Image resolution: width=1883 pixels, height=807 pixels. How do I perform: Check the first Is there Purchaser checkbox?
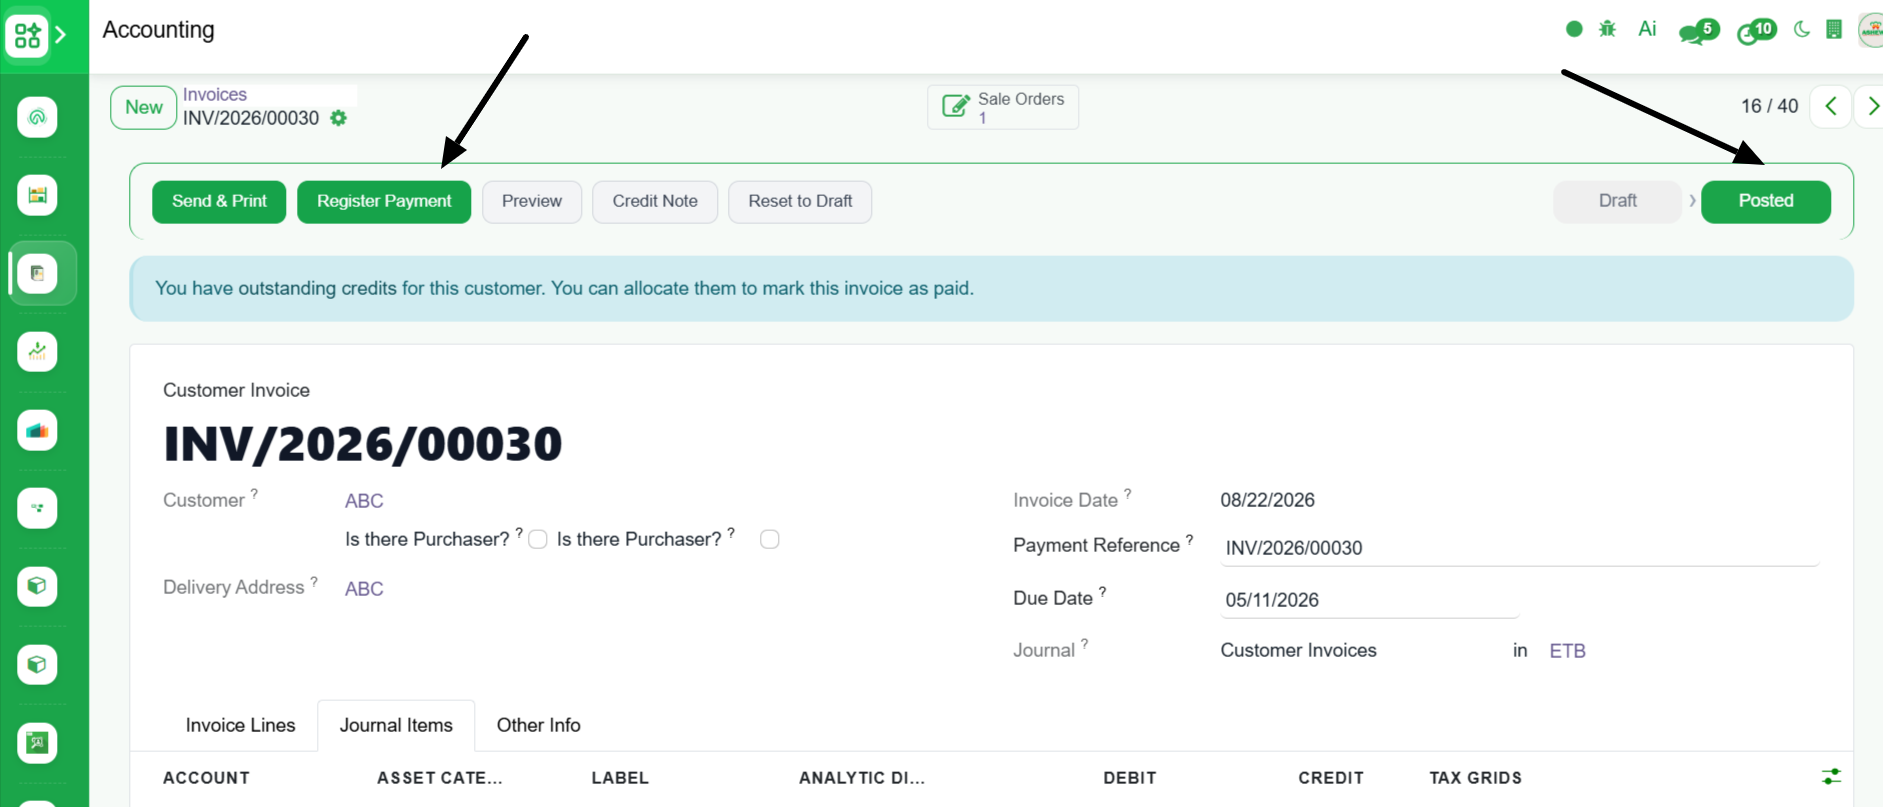[538, 540]
